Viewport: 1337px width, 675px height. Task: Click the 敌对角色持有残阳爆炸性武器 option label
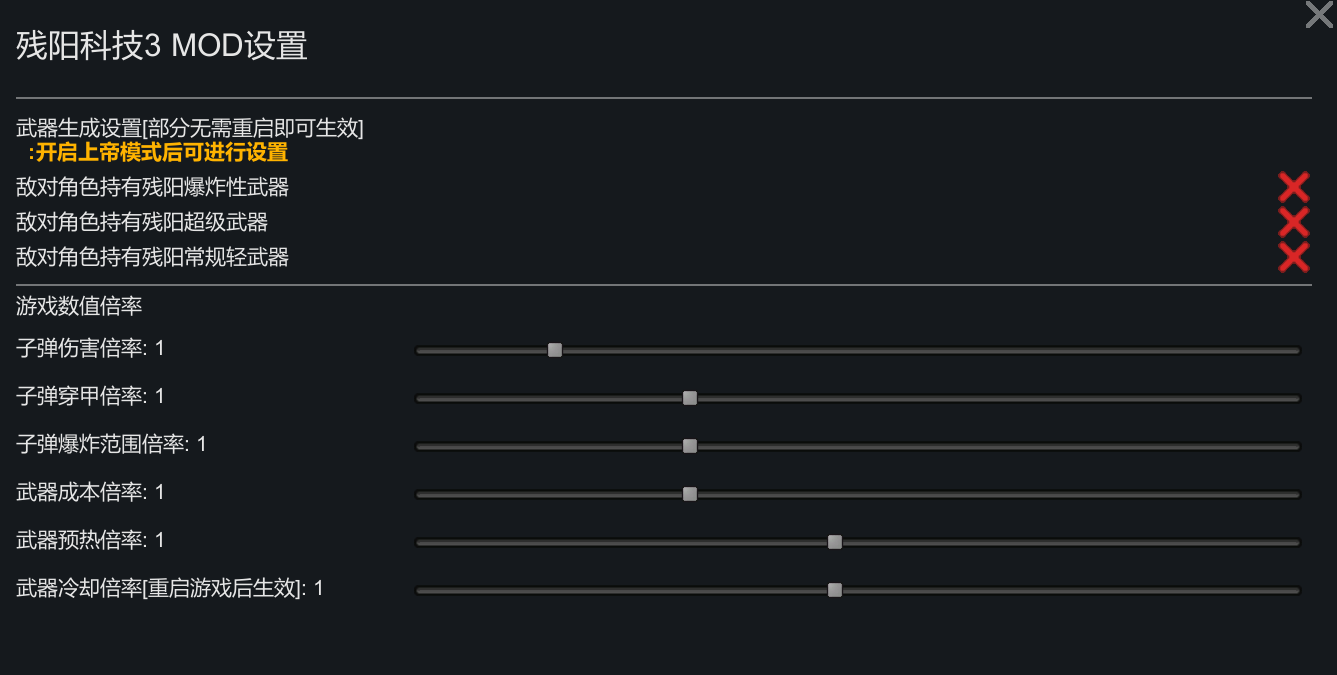[x=152, y=187]
